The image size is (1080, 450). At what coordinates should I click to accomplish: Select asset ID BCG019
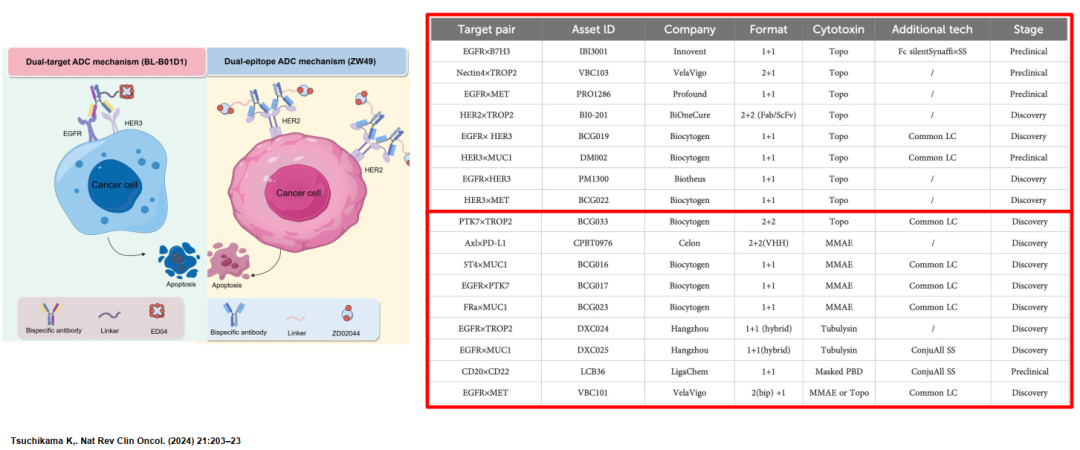tap(593, 136)
